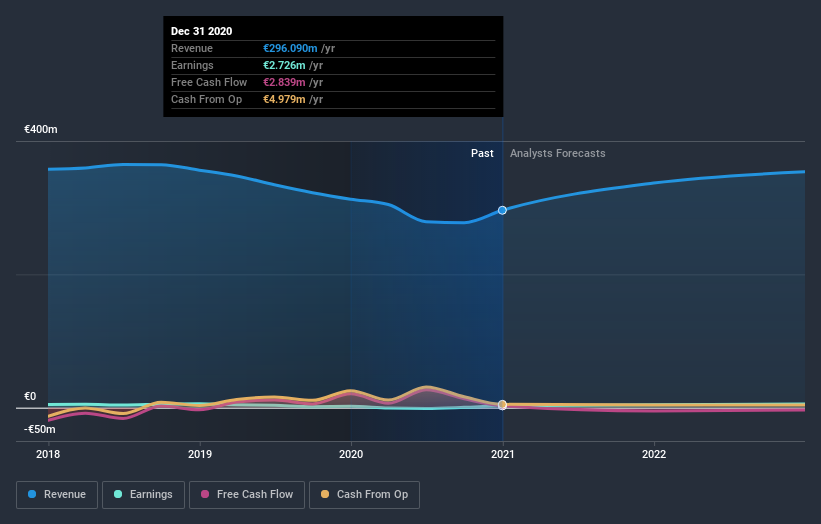Screen dimensions: 821x524
Task: Click the 2019 x-axis label
Action: 199,454
